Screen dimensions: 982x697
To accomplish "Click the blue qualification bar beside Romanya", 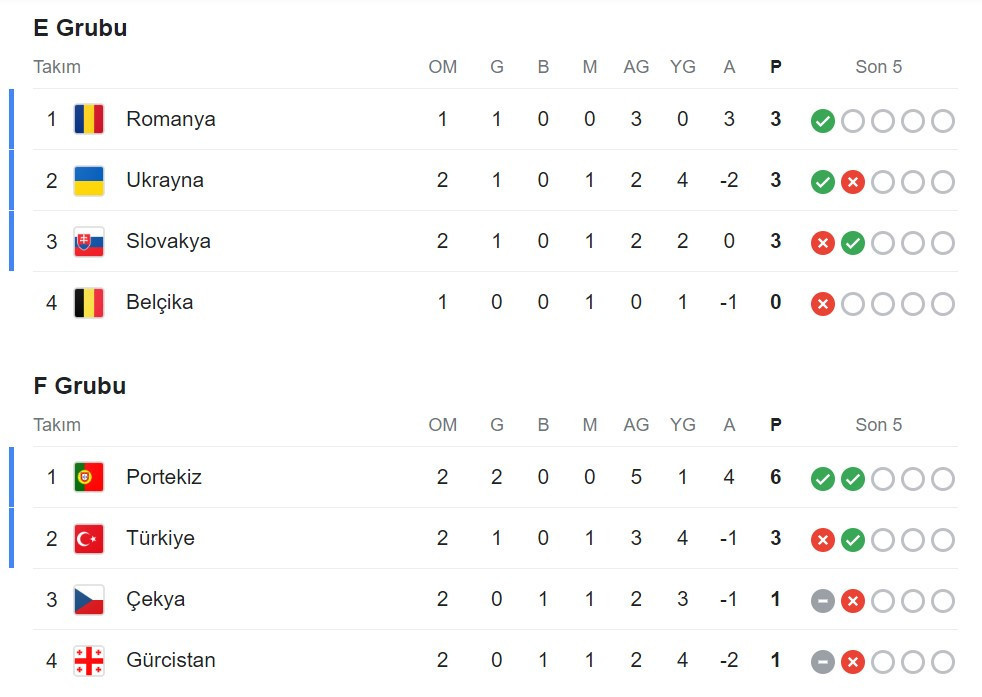I will (12, 118).
